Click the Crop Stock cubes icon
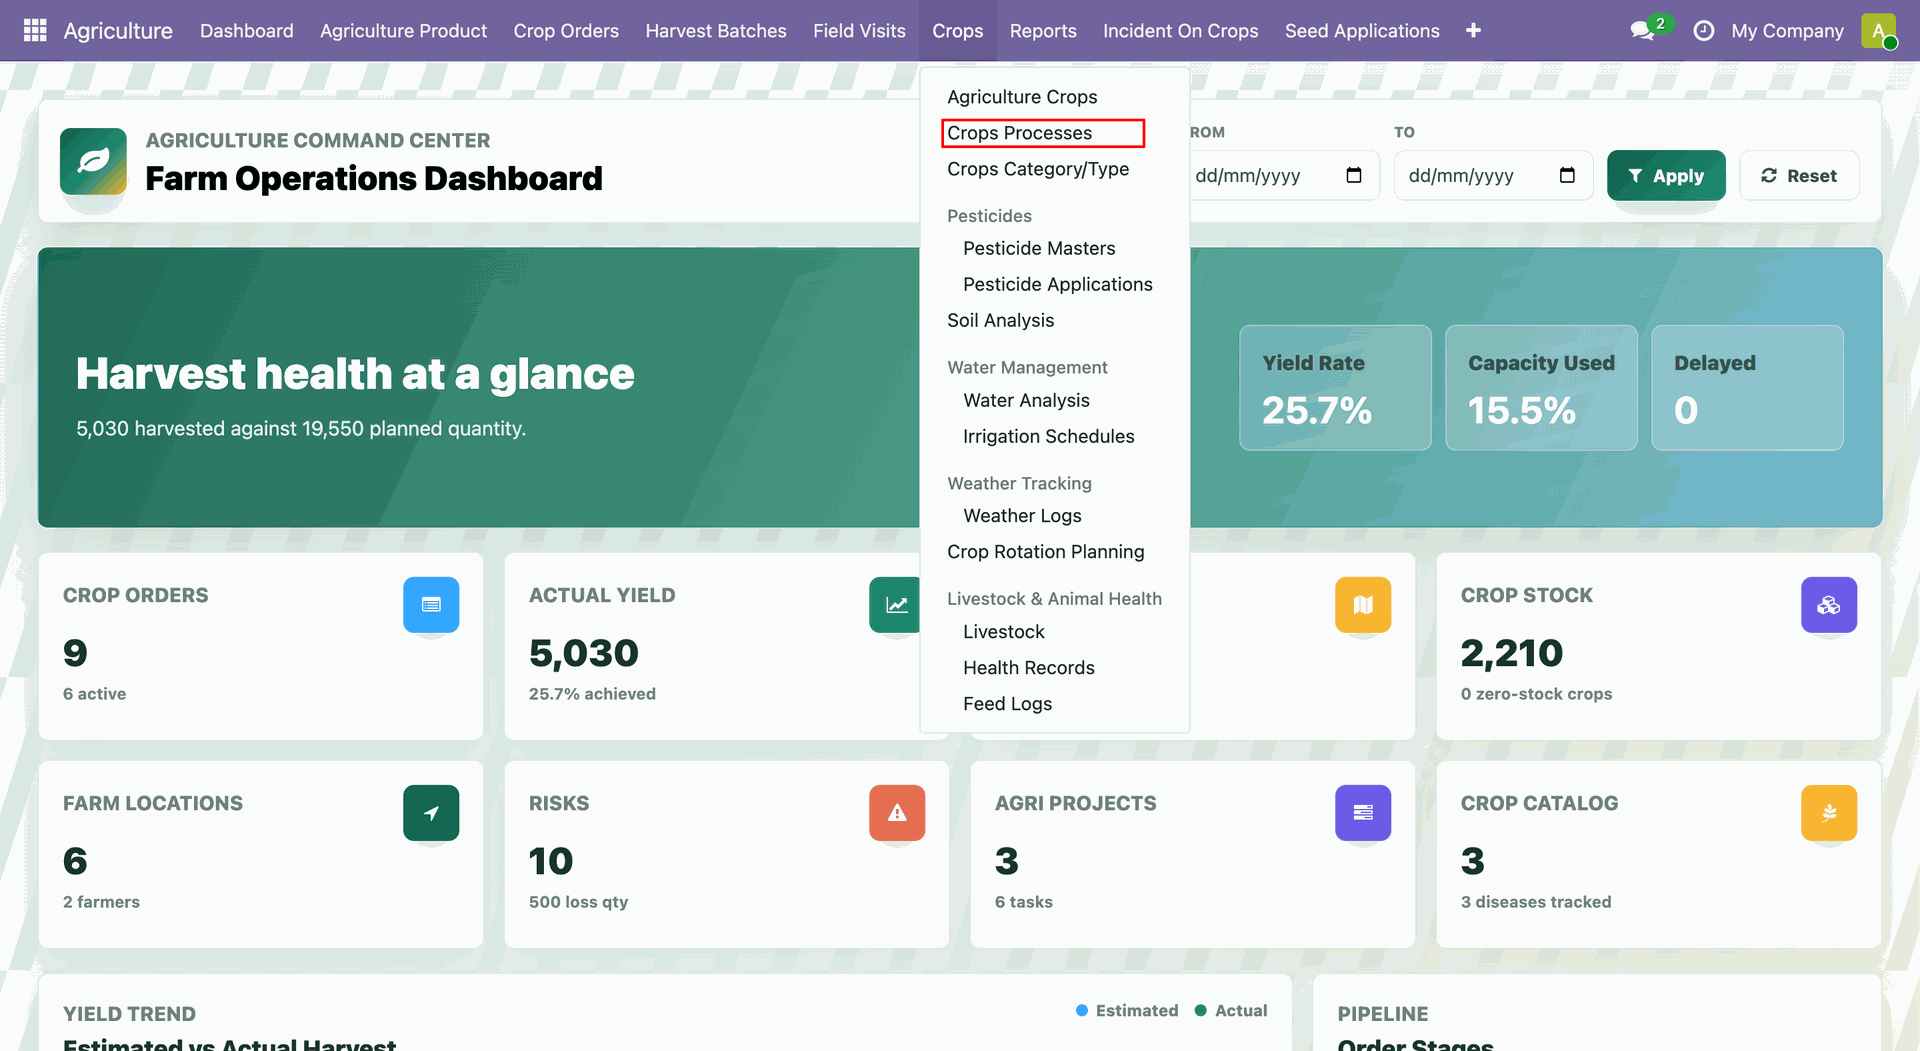The width and height of the screenshot is (1920, 1051). [x=1829, y=605]
